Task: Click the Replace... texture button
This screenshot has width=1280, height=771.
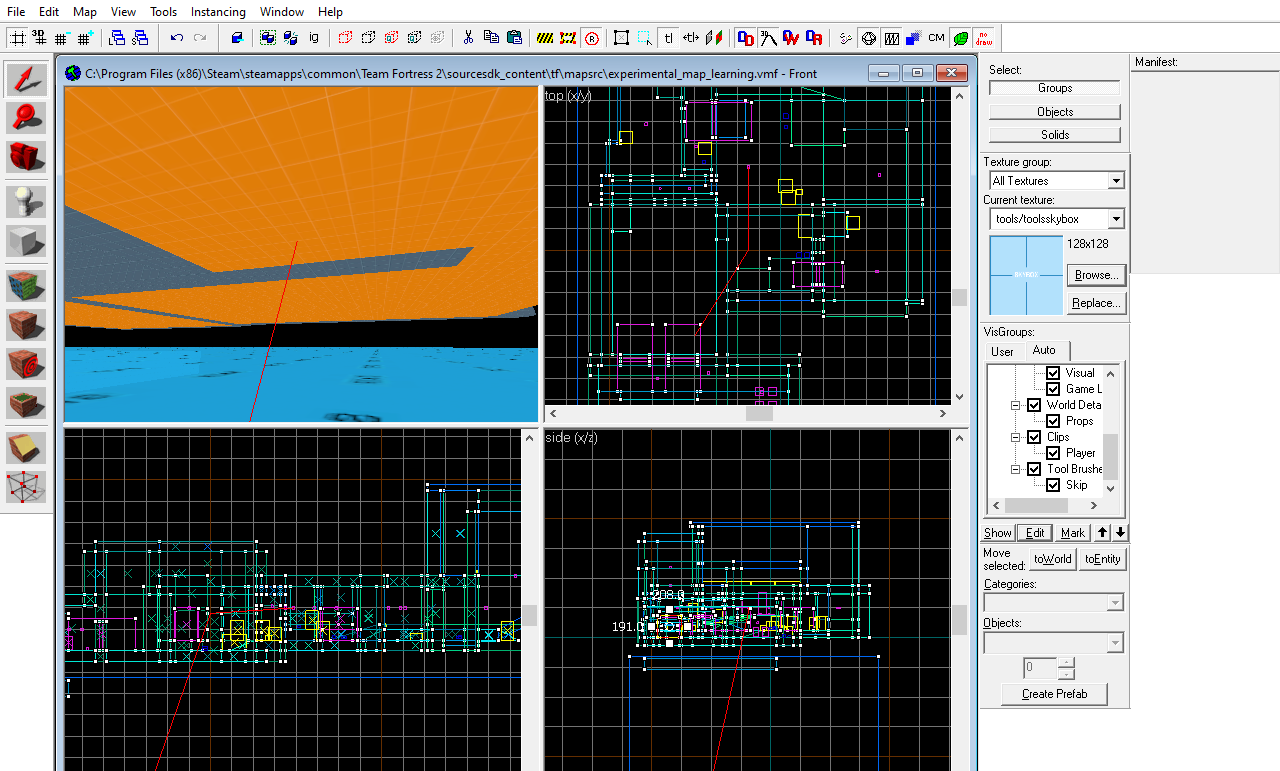Action: tap(1096, 302)
